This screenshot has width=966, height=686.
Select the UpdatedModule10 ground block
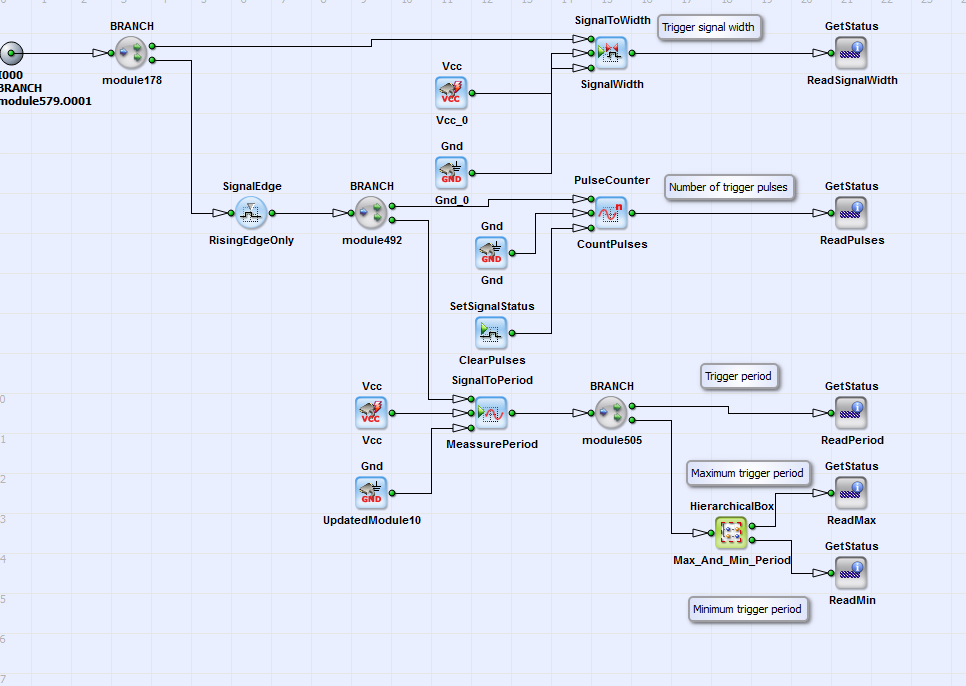371,492
